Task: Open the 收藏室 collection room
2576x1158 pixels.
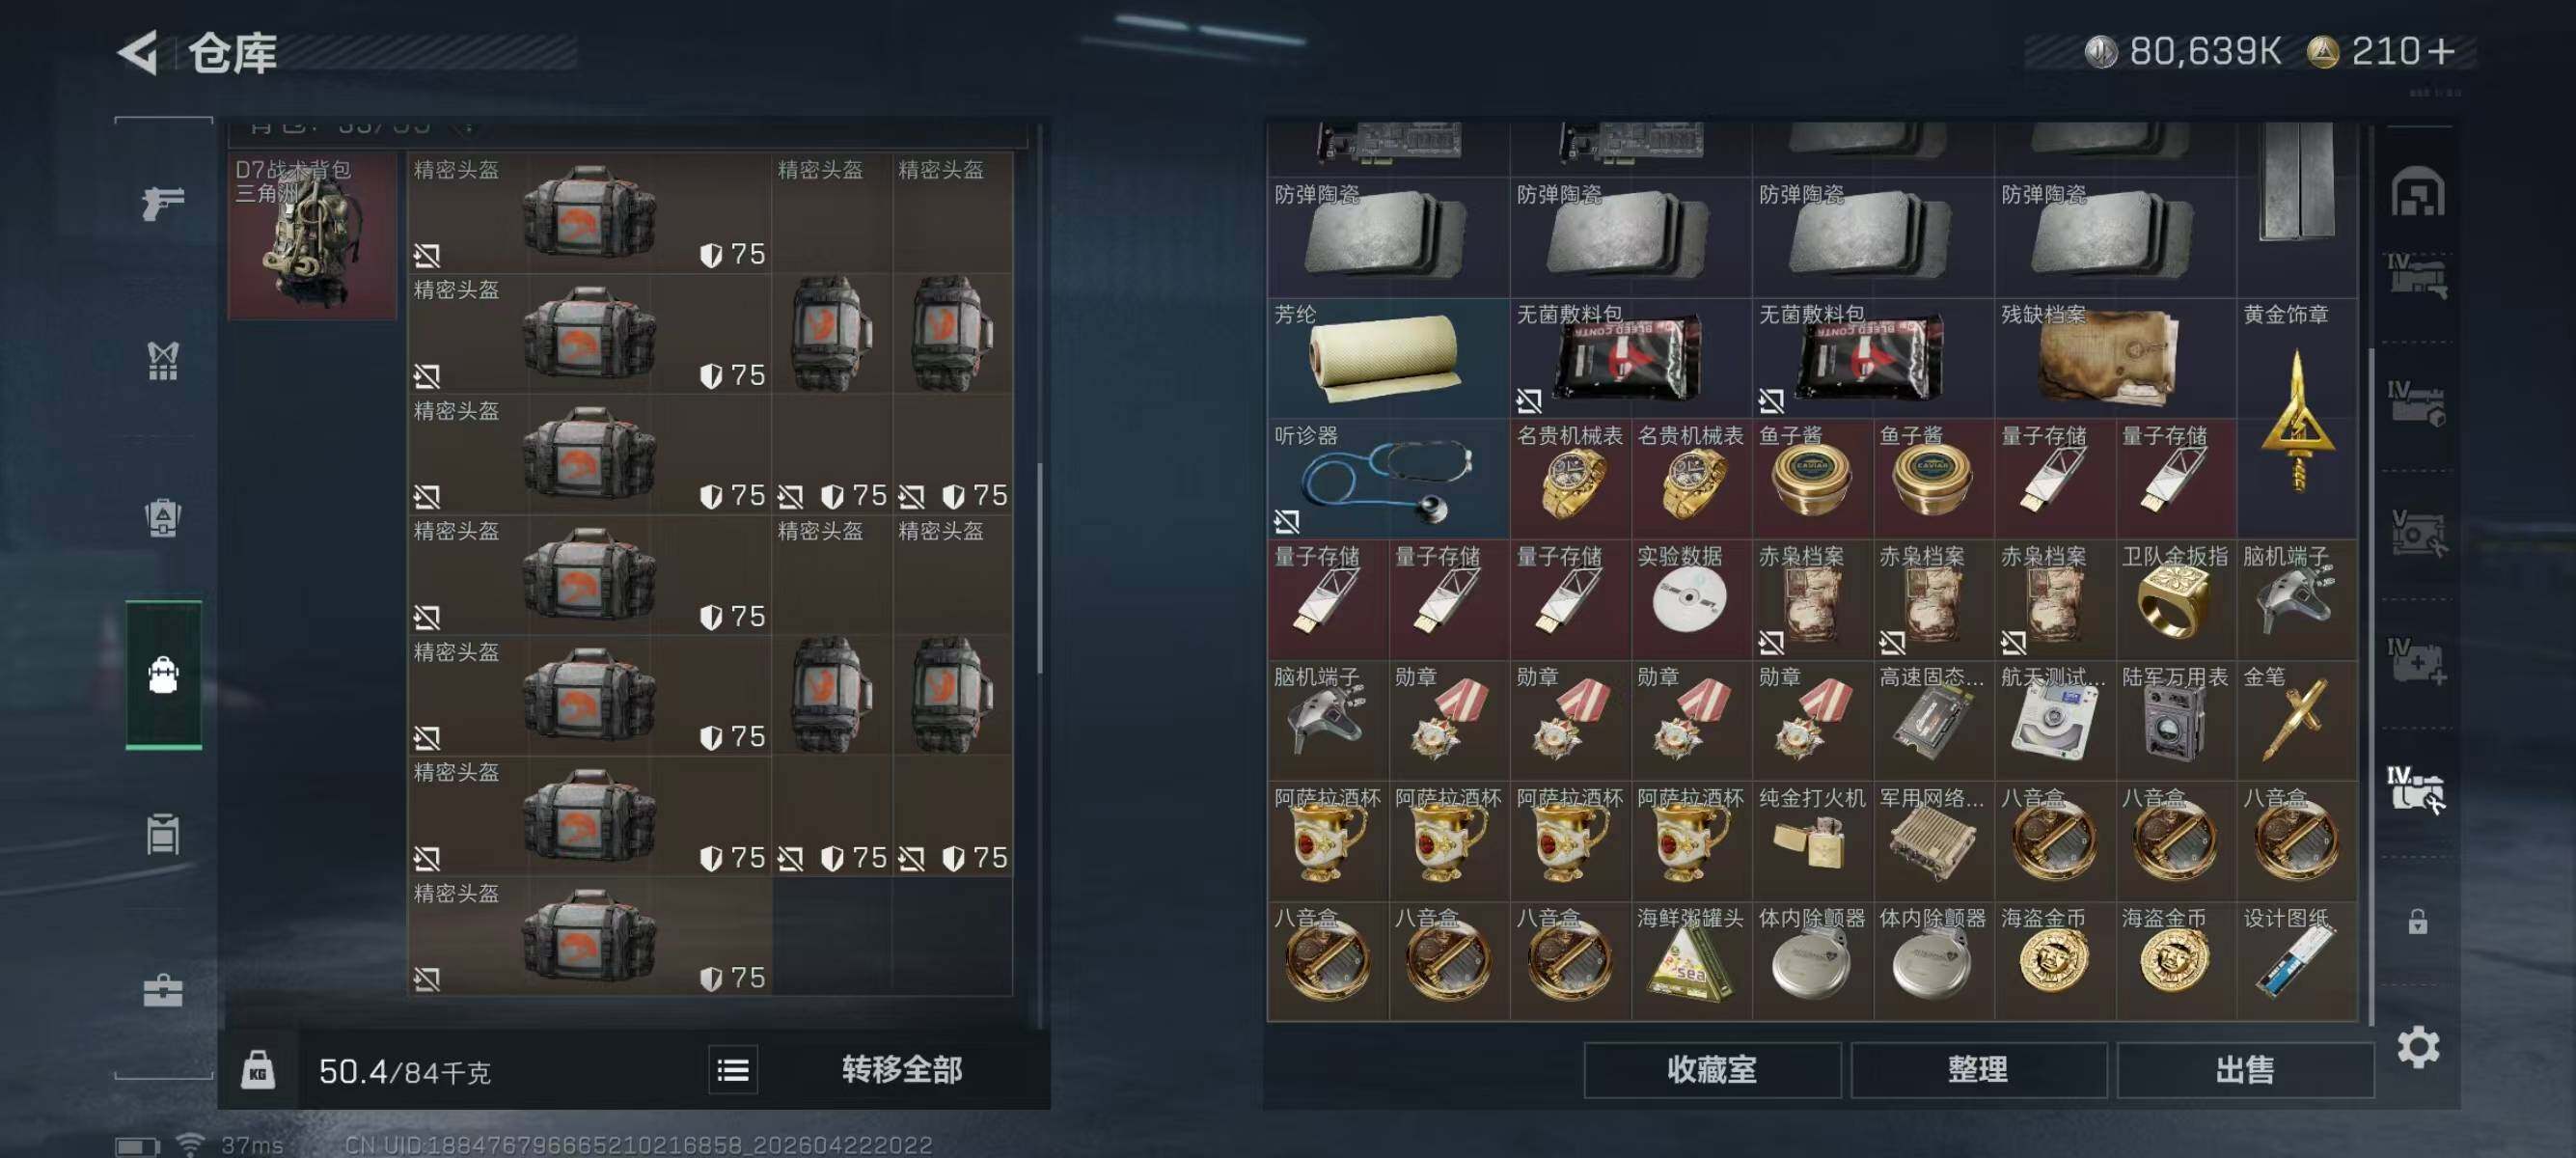Action: click(1712, 1070)
